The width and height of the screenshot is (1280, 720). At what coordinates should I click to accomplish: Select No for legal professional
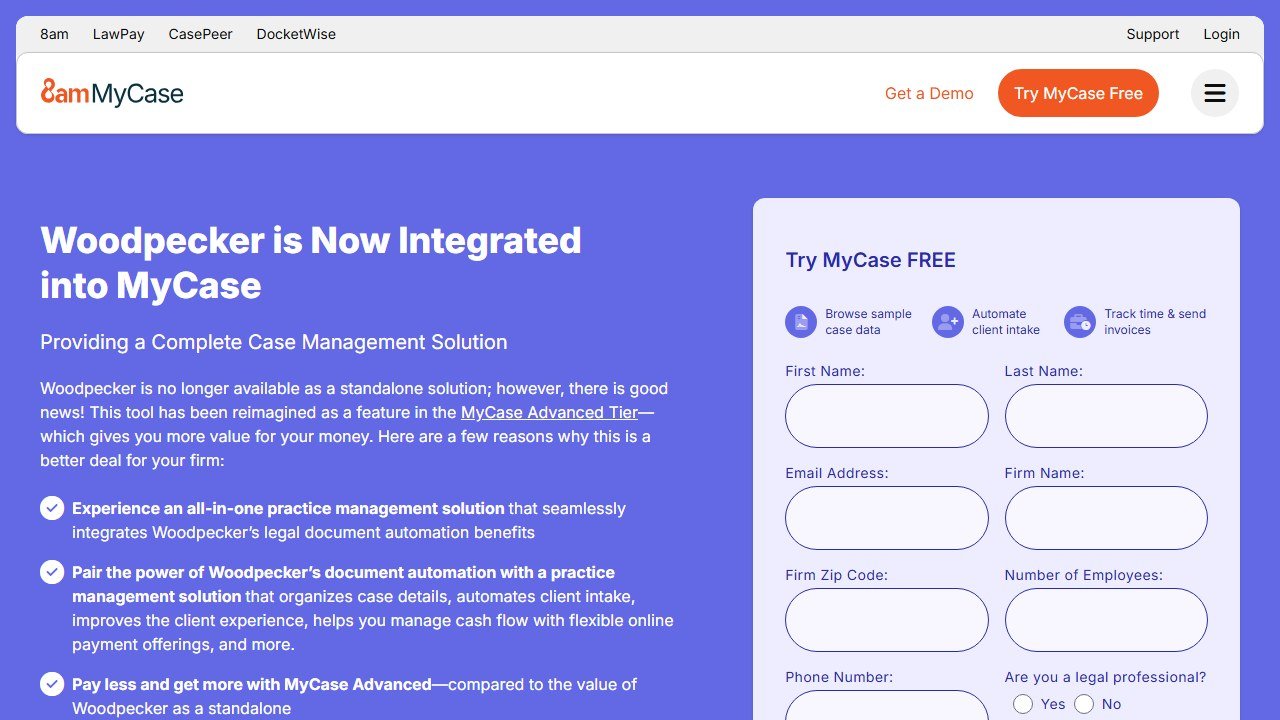pyautogui.click(x=1084, y=704)
